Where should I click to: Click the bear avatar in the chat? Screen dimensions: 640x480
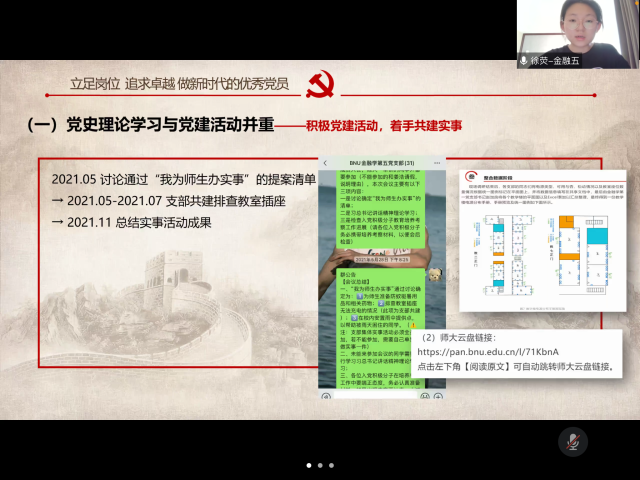pyautogui.click(x=435, y=274)
